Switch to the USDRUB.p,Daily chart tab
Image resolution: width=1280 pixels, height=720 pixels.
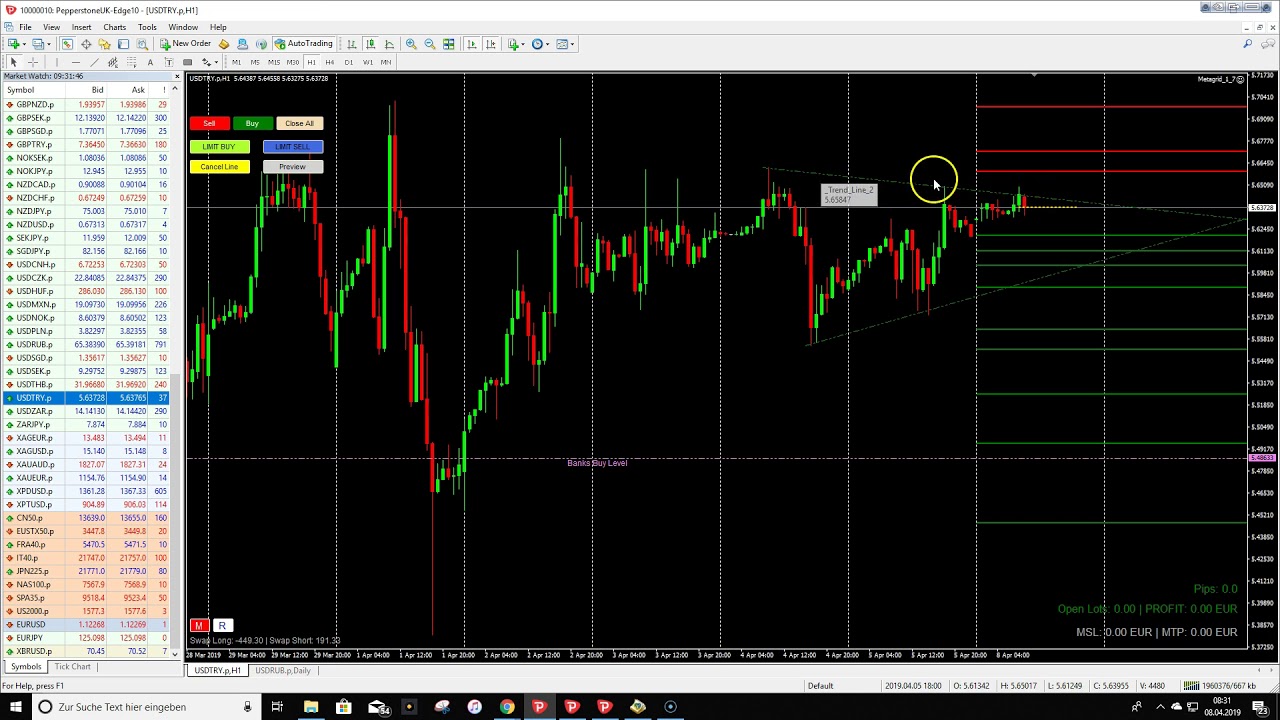point(283,670)
